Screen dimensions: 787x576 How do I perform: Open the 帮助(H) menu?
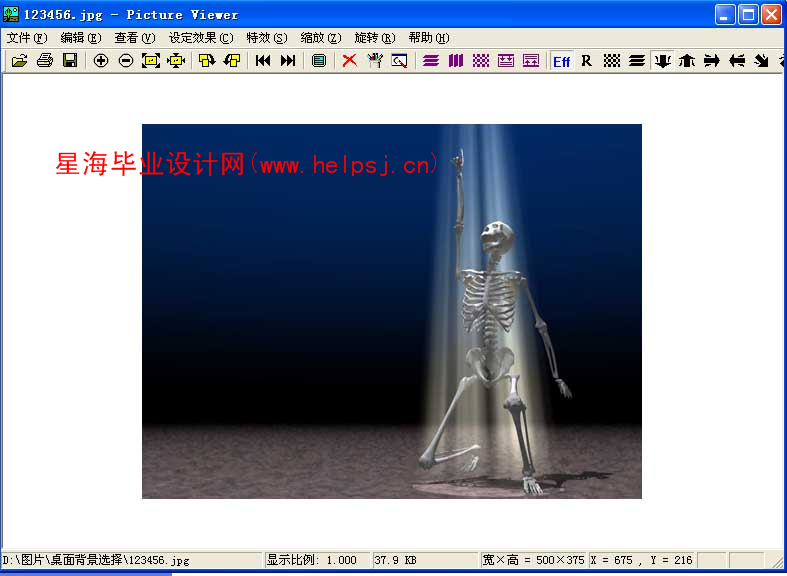pyautogui.click(x=429, y=38)
